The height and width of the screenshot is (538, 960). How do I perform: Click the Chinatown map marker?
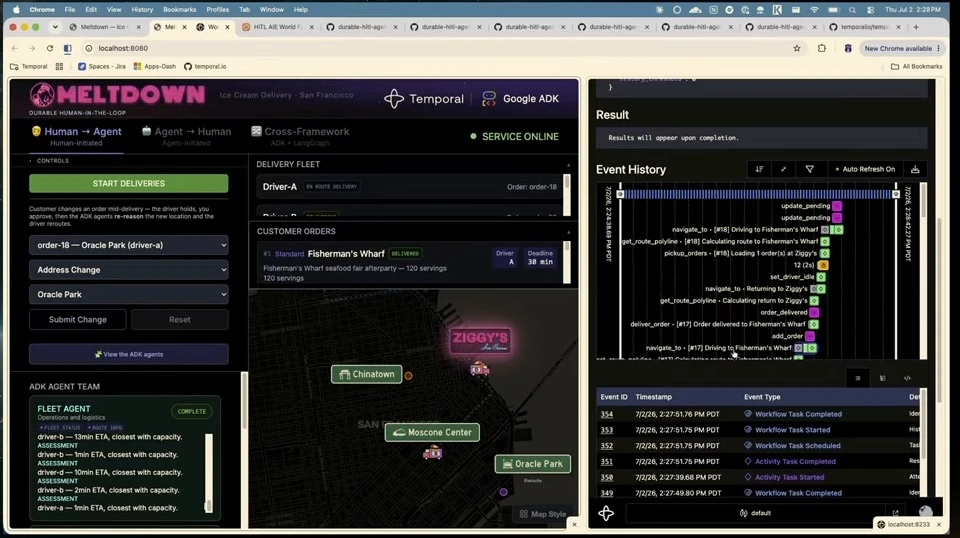point(367,375)
